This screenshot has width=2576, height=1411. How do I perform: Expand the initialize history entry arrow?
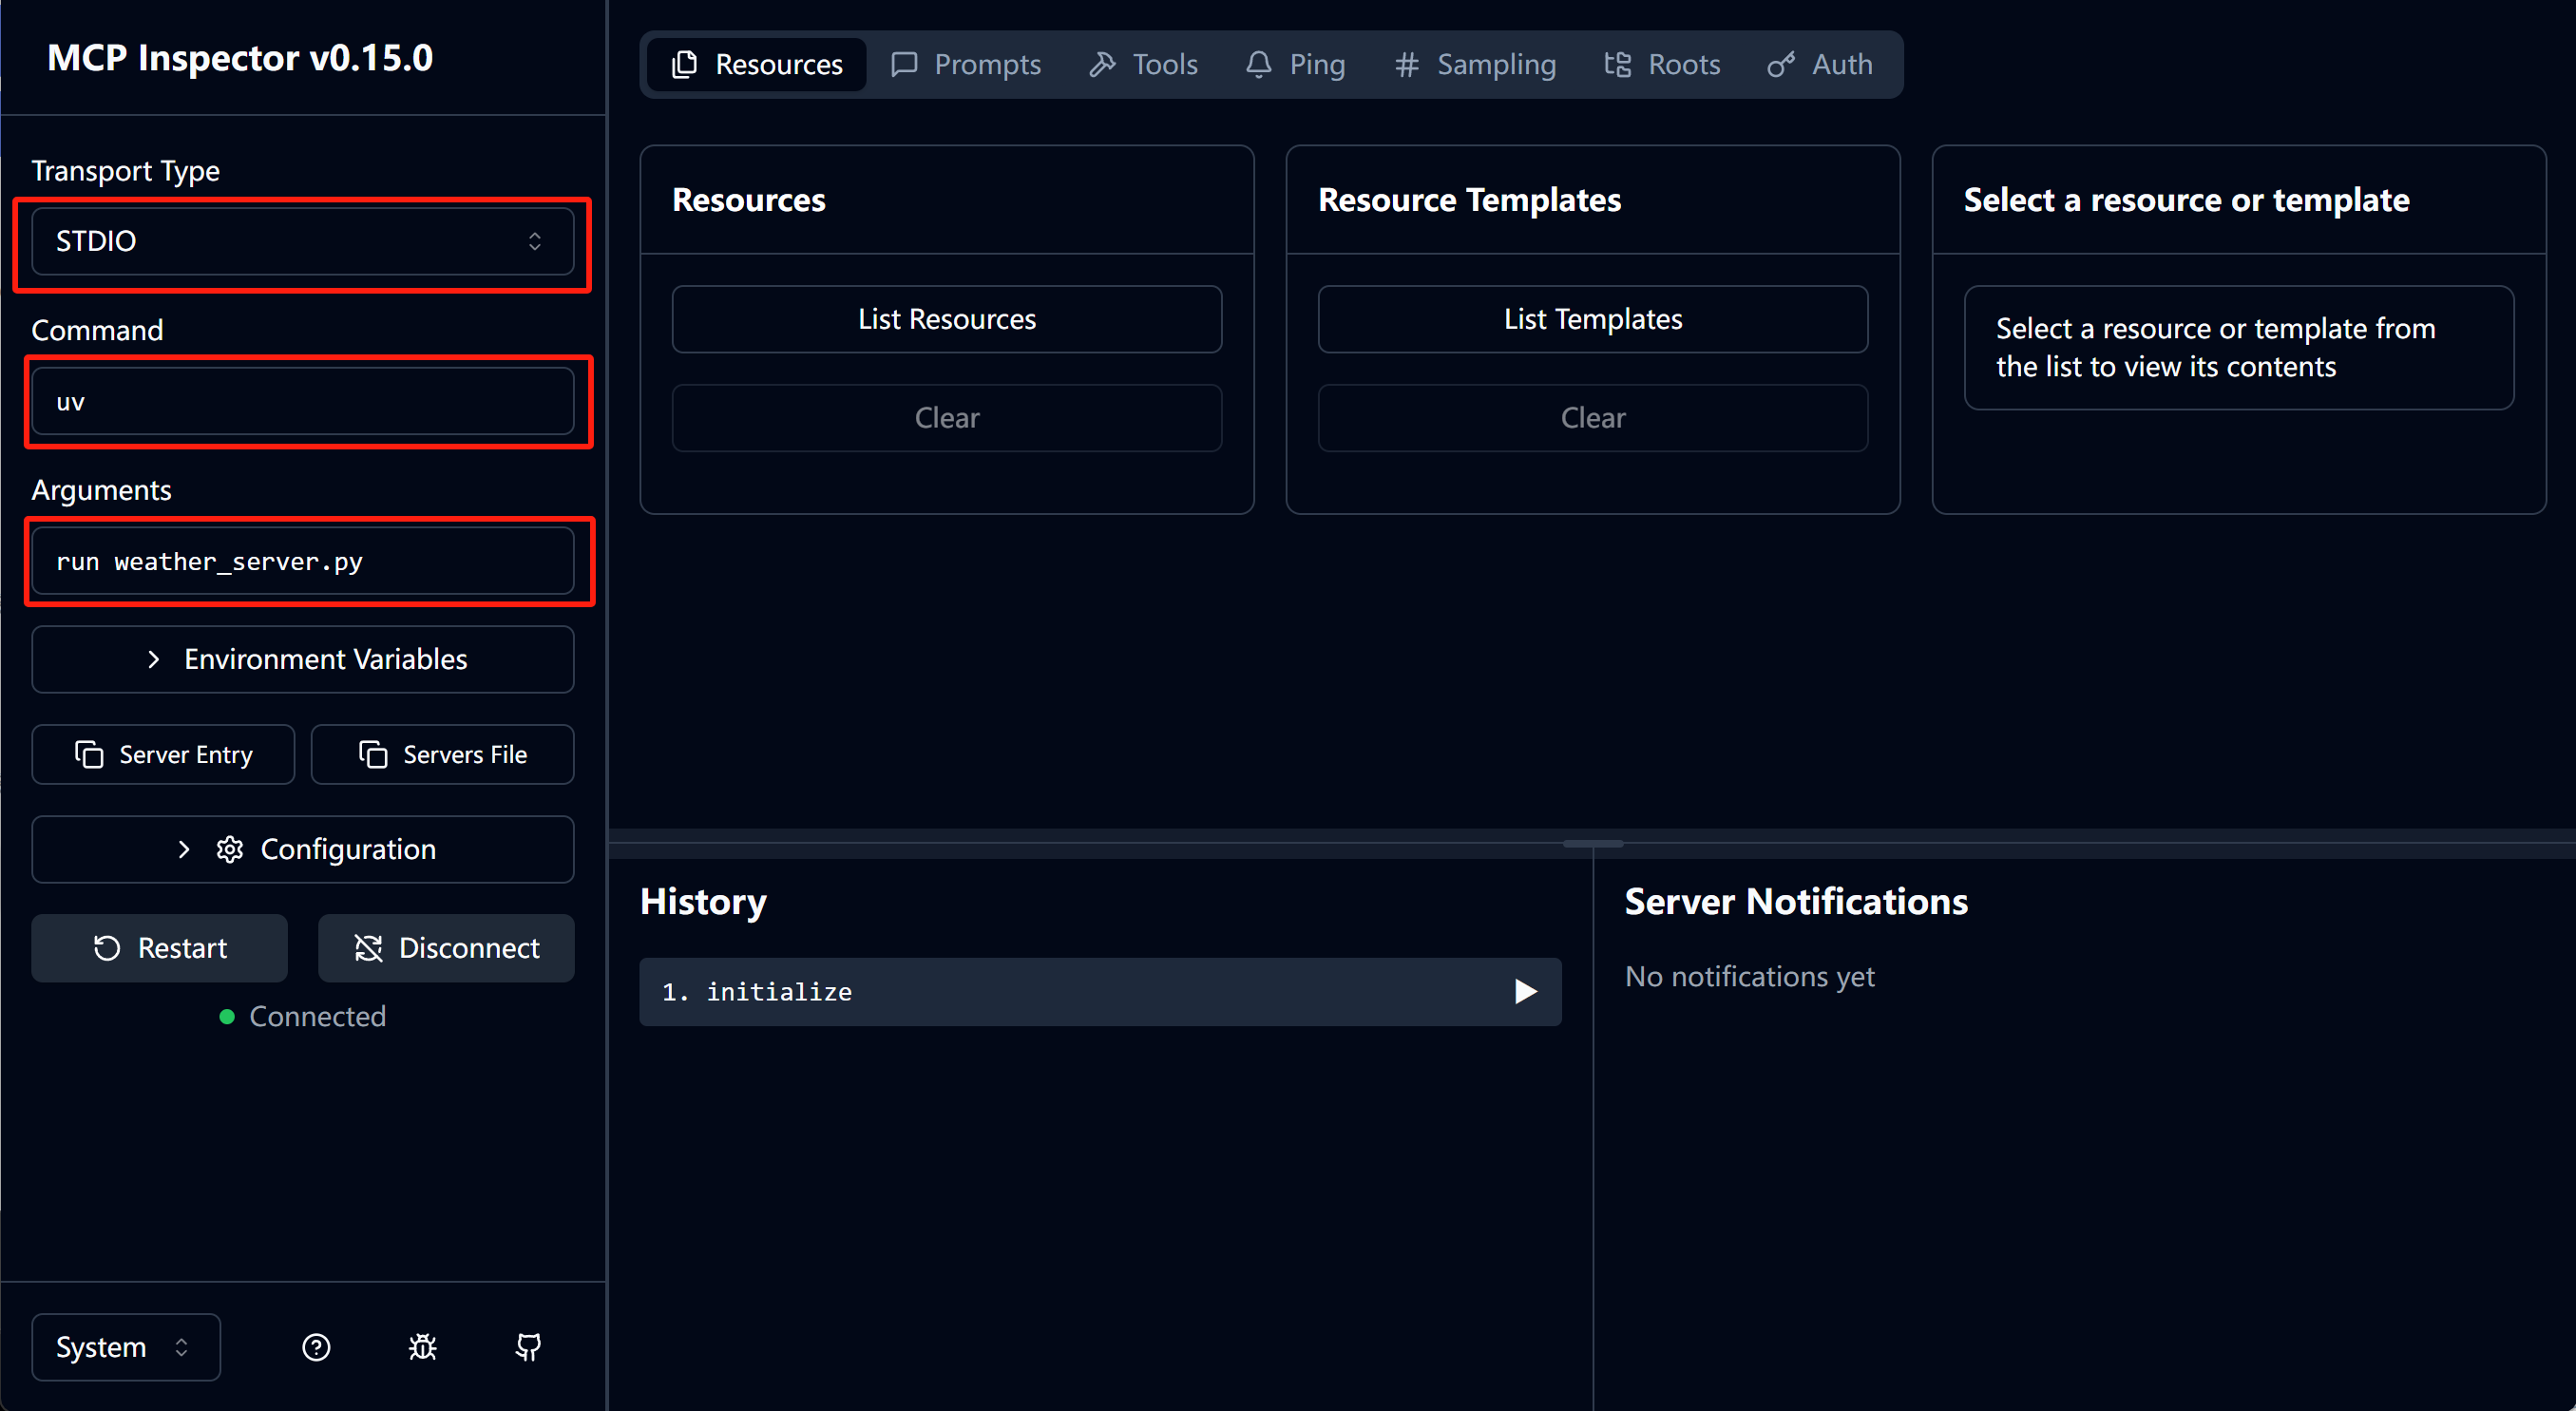[1525, 991]
